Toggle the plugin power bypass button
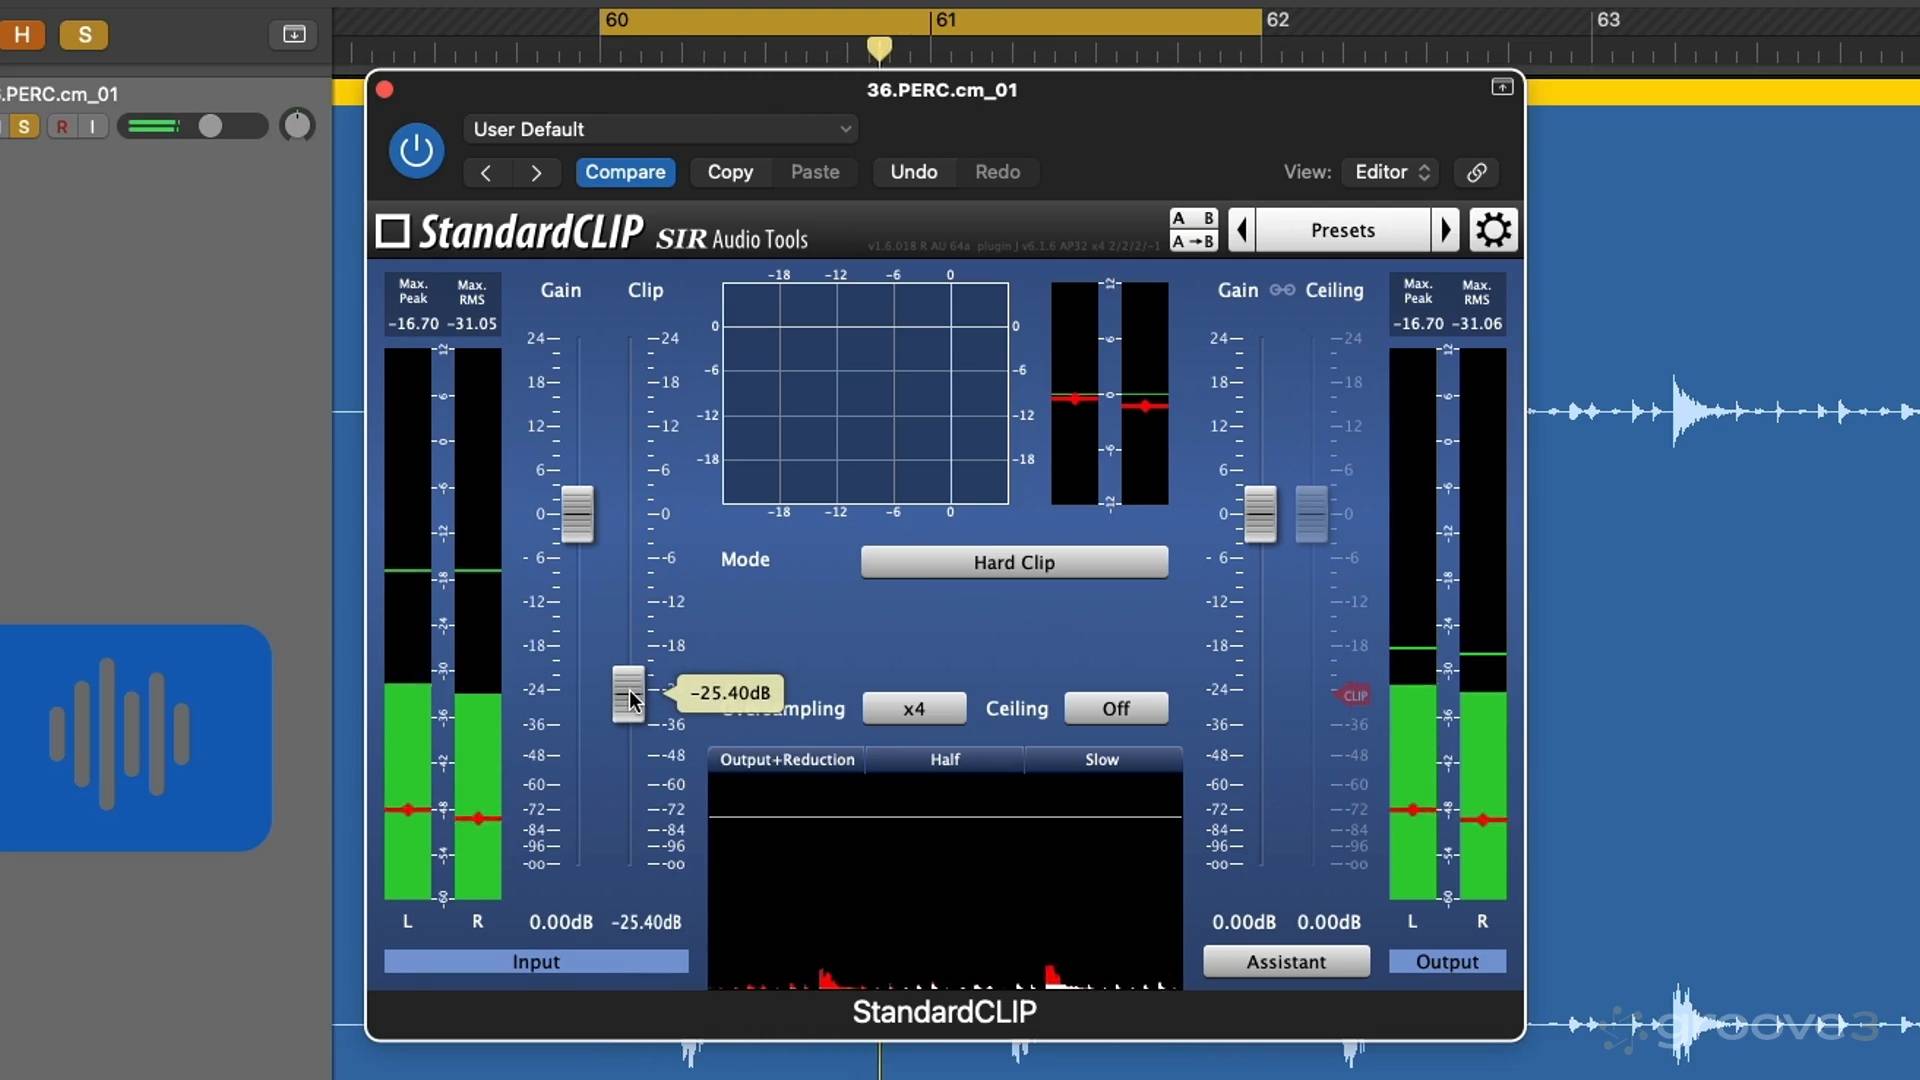Image resolution: width=1920 pixels, height=1080 pixels. coord(416,150)
